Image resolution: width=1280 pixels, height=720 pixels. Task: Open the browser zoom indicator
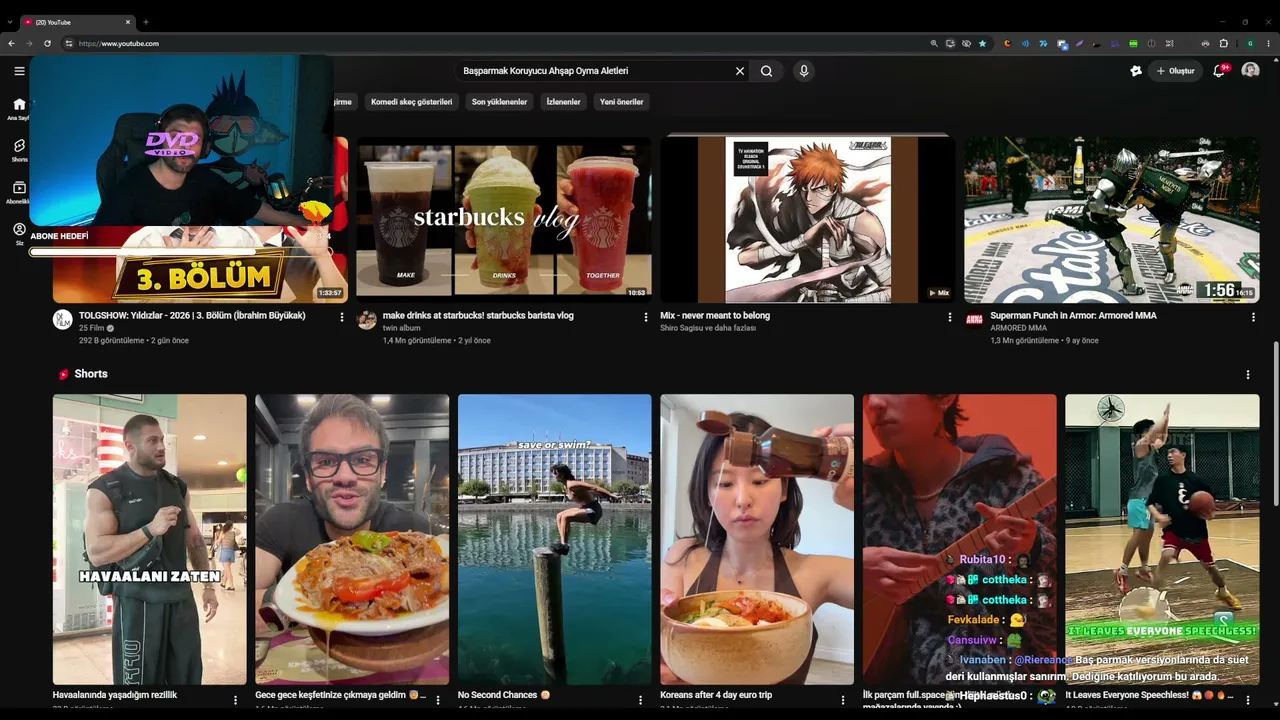pos(934,44)
